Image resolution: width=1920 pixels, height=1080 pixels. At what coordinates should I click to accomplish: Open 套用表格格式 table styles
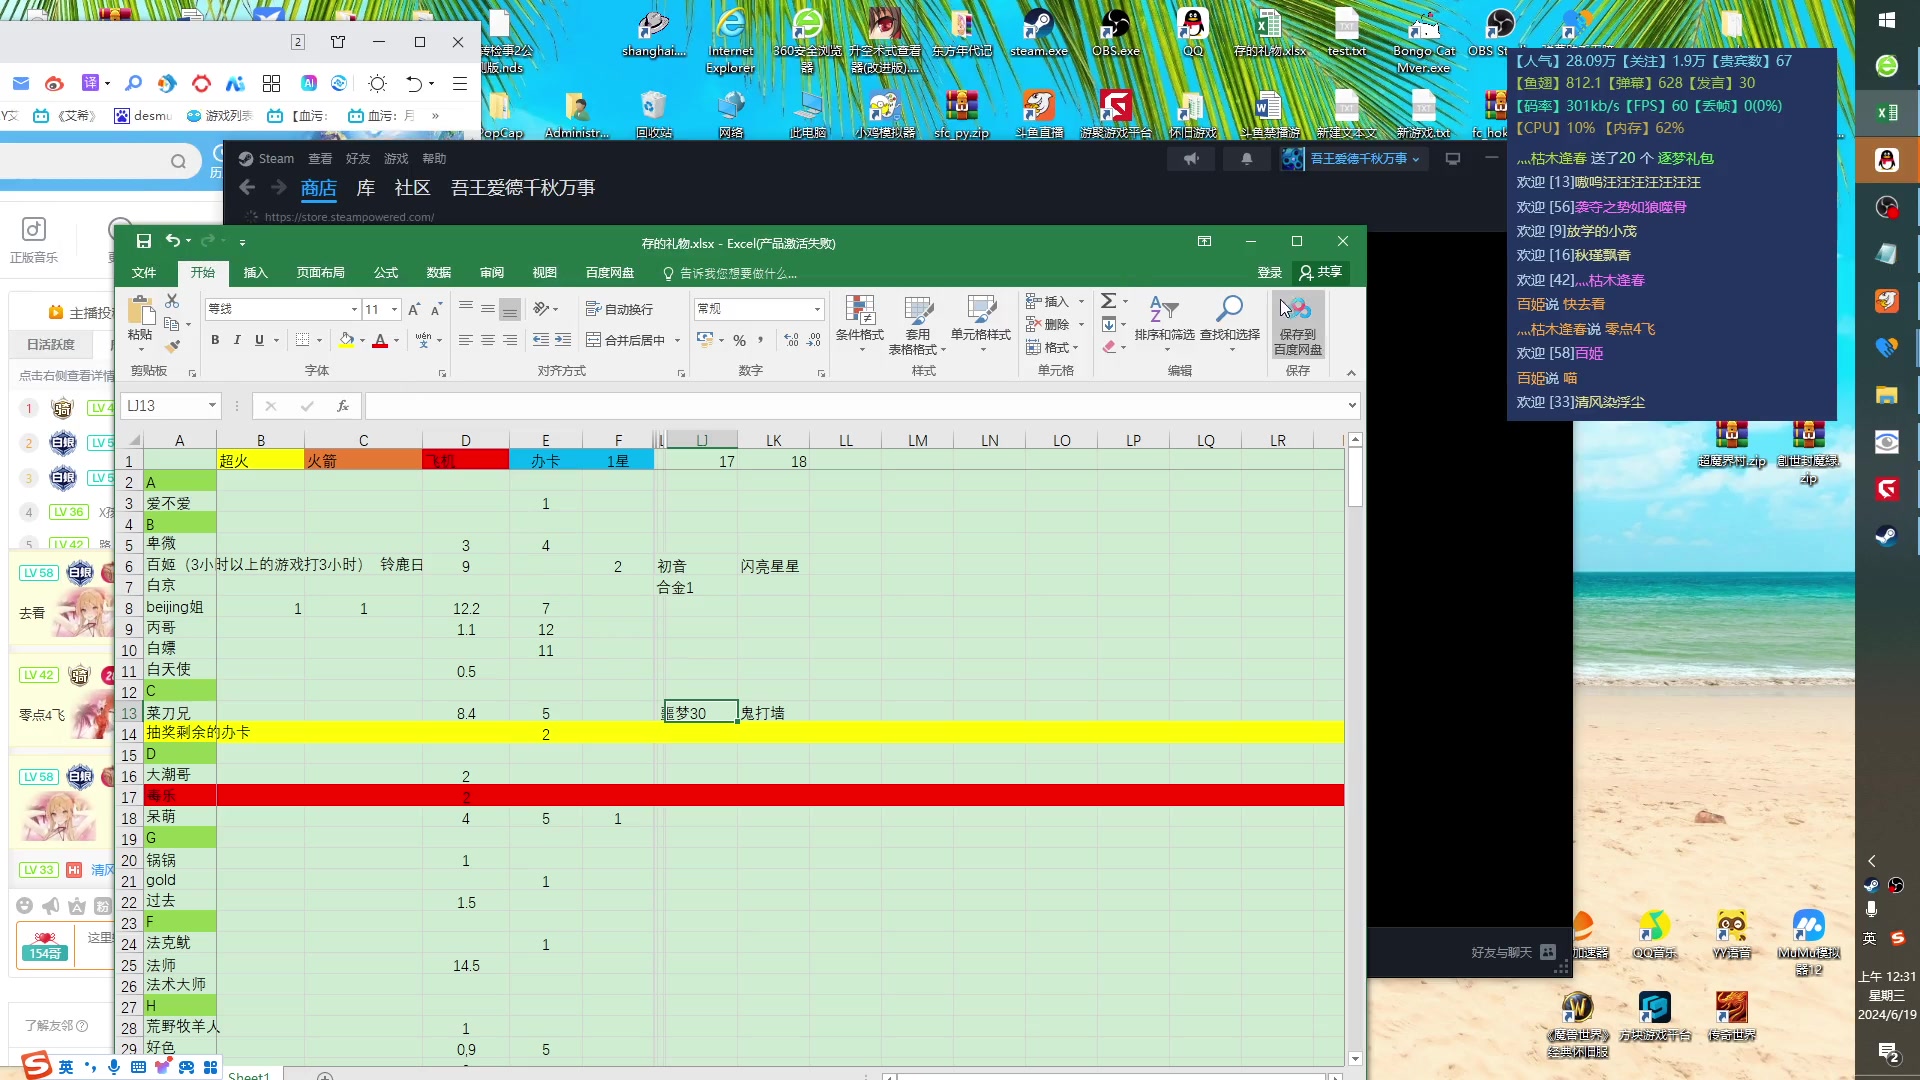click(917, 325)
